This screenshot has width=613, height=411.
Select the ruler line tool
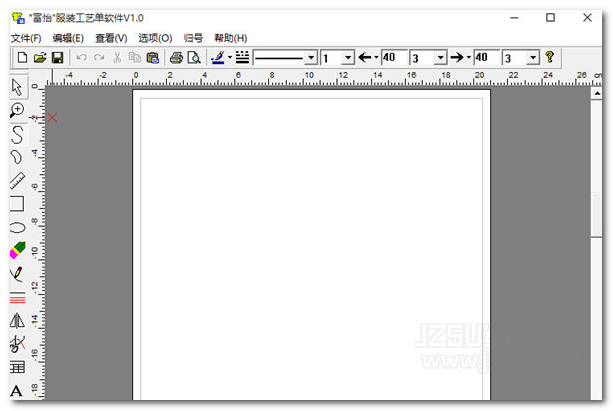click(17, 181)
